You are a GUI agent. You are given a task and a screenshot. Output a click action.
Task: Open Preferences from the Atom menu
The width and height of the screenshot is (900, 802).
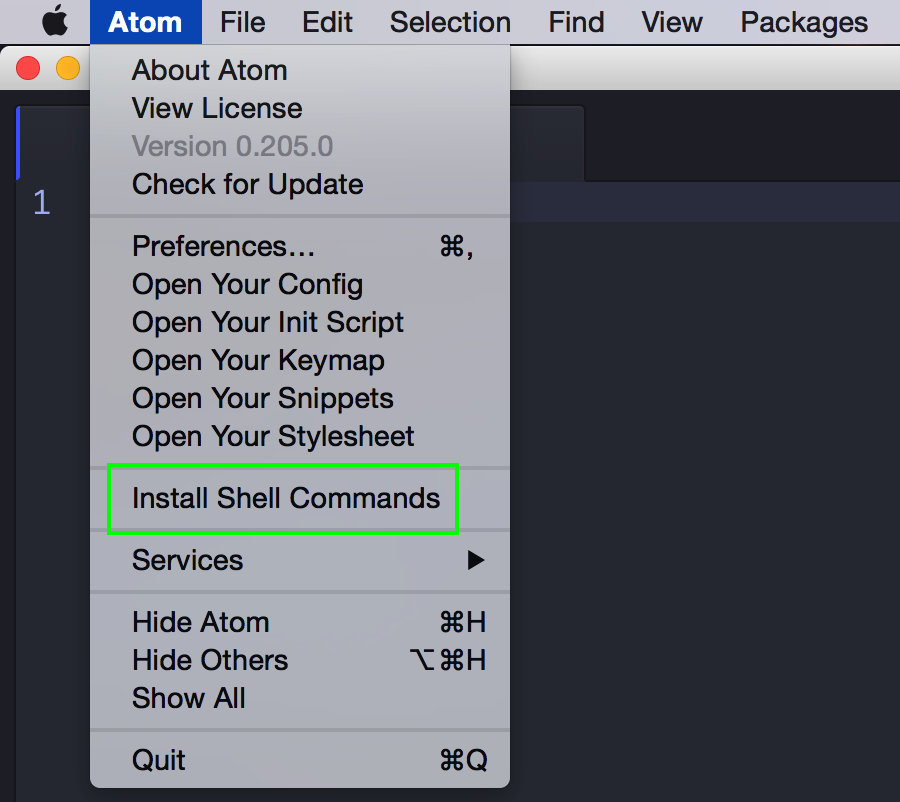click(x=224, y=246)
